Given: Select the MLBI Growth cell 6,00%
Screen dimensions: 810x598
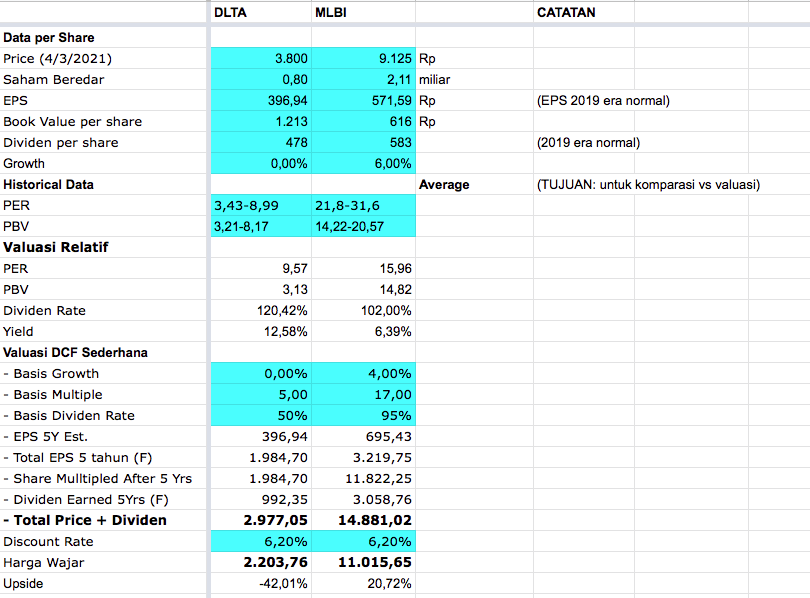Looking at the screenshot, I should pos(364,163).
